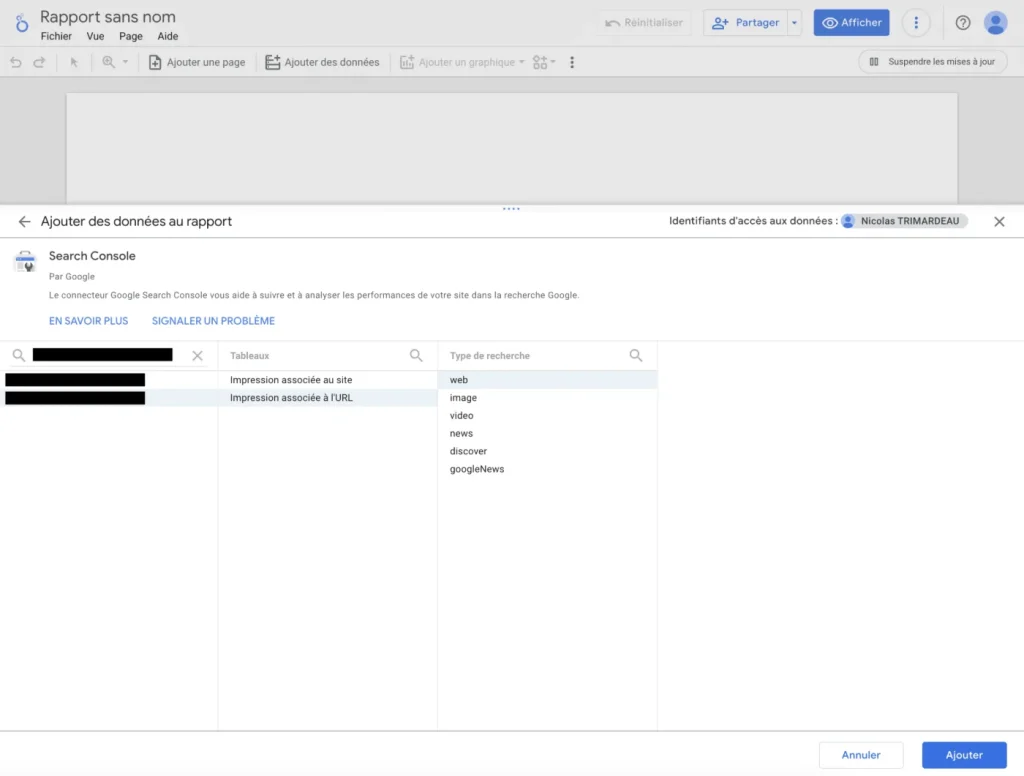Open the Vue menu
The width and height of the screenshot is (1024, 776).
95,36
